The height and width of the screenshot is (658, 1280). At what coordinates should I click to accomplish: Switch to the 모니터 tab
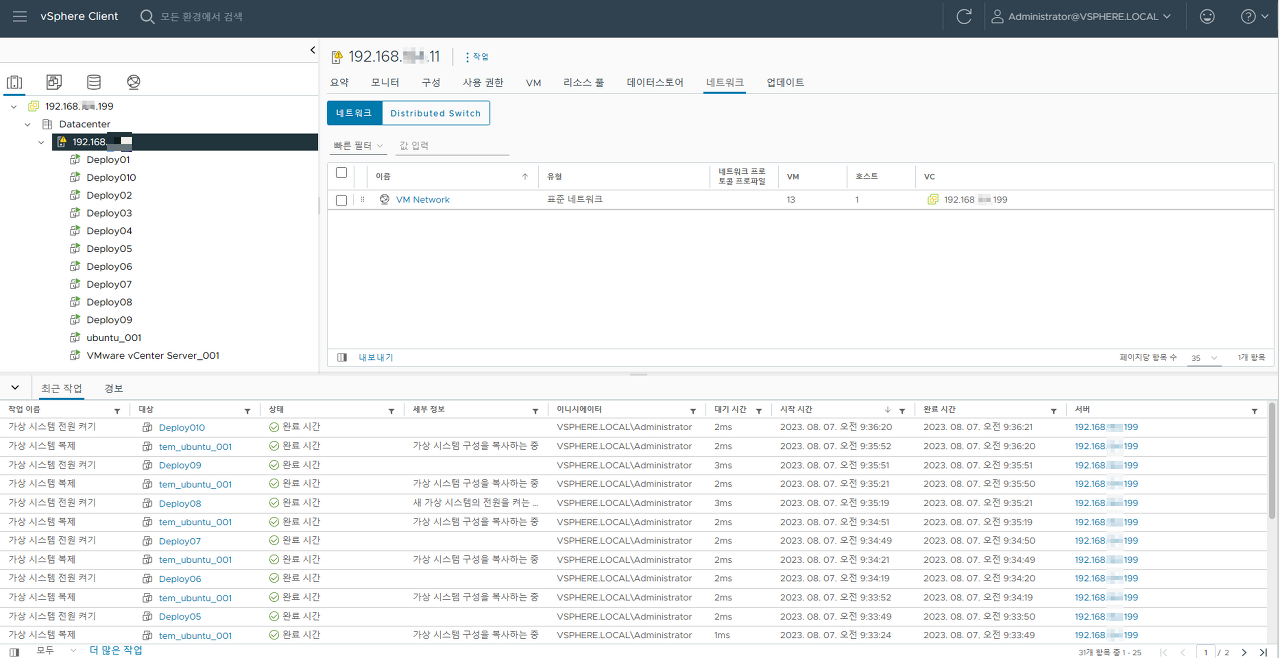click(385, 83)
